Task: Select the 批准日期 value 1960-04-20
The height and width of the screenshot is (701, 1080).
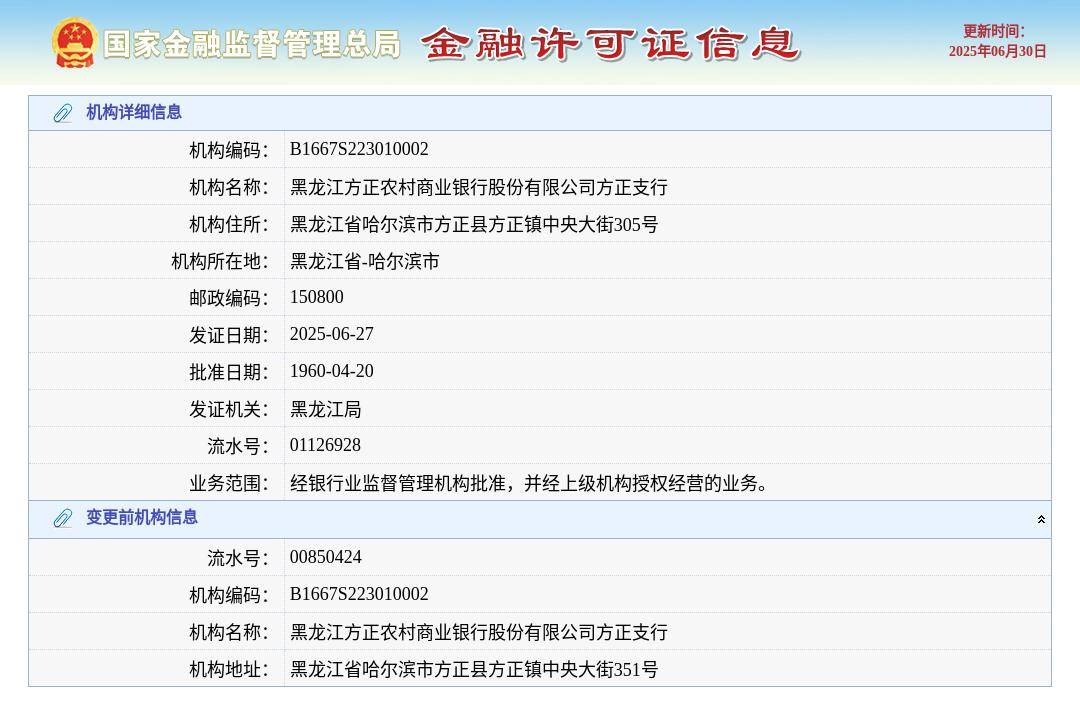Action: (x=331, y=372)
